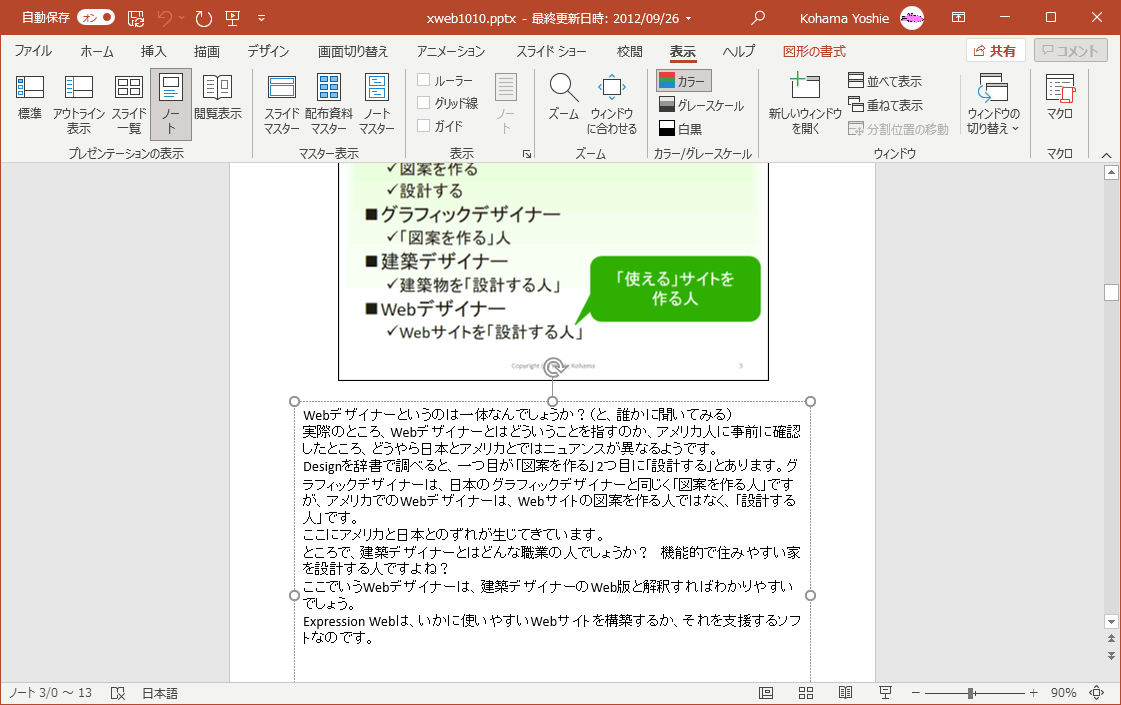1121x705 pixels.
Task: Open Quick Access Toolbar customize dropdown
Action: [262, 18]
